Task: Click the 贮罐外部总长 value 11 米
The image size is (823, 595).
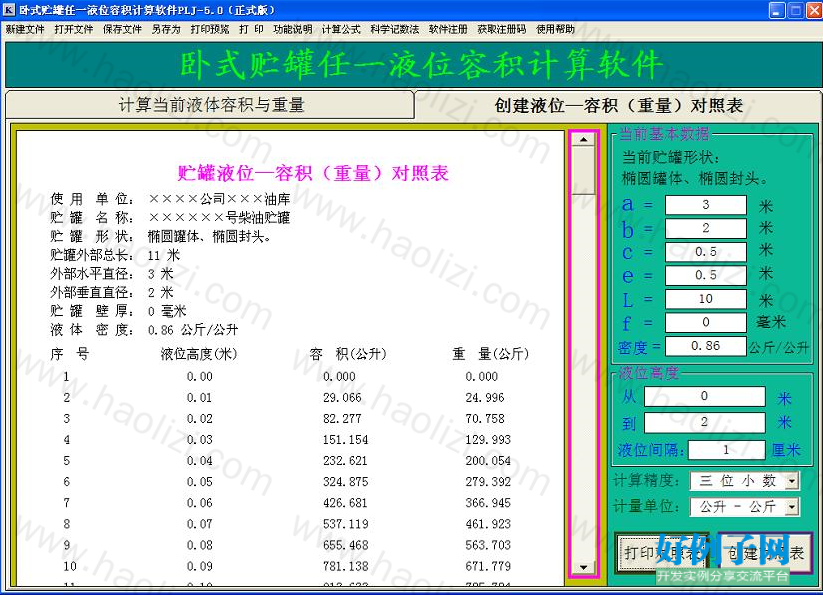Action: pyautogui.click(x=164, y=256)
